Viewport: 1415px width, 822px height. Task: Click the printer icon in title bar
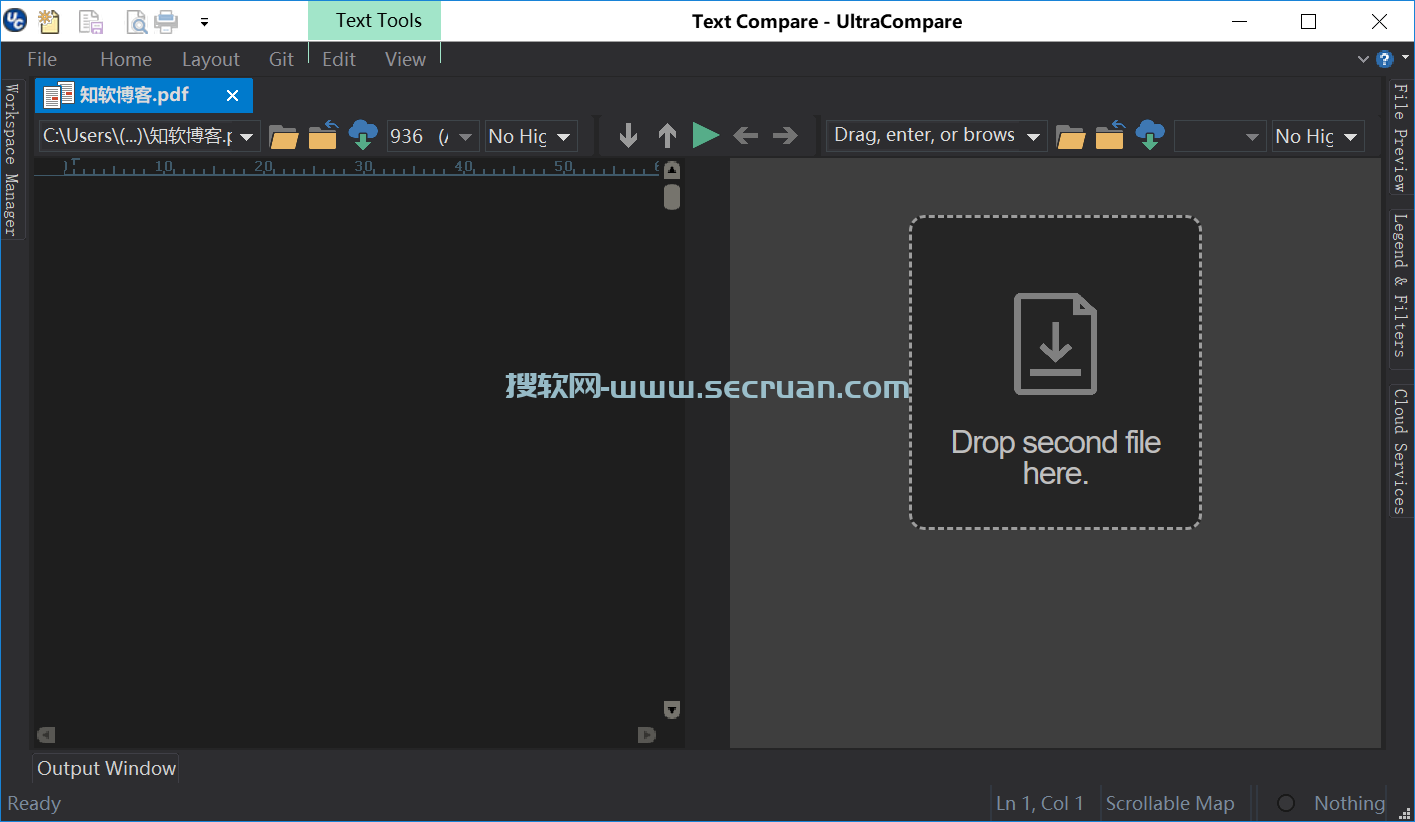(x=166, y=20)
